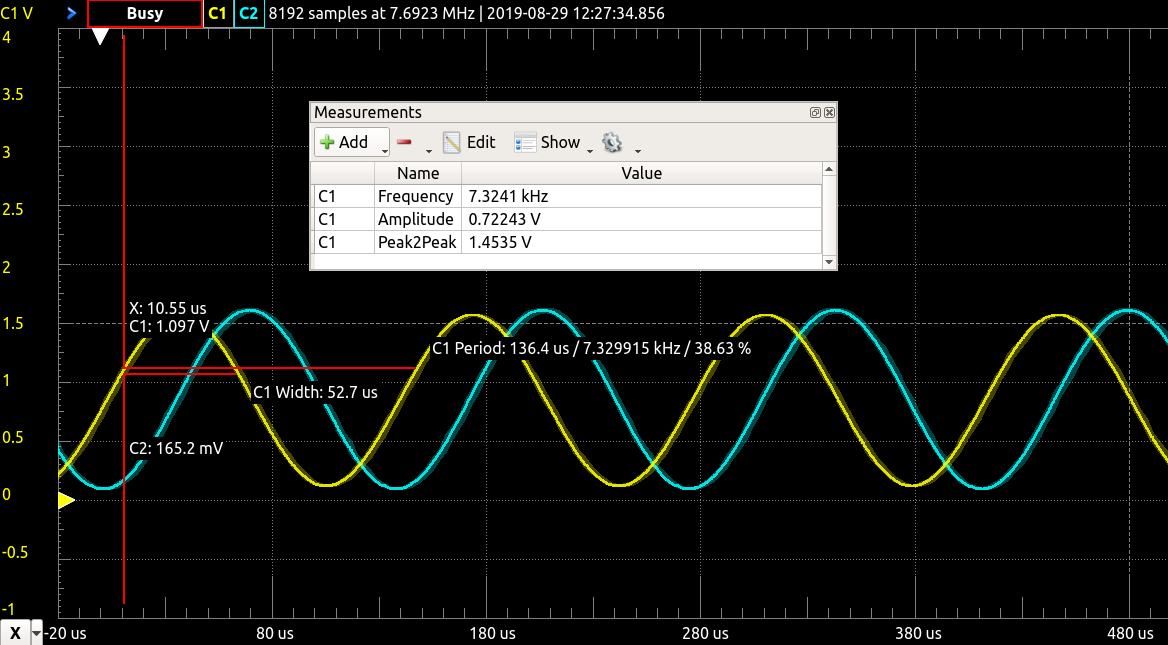Viewport: 1168px width, 645px height.
Task: Select the Edit measurement pencil icon
Action: [450, 142]
